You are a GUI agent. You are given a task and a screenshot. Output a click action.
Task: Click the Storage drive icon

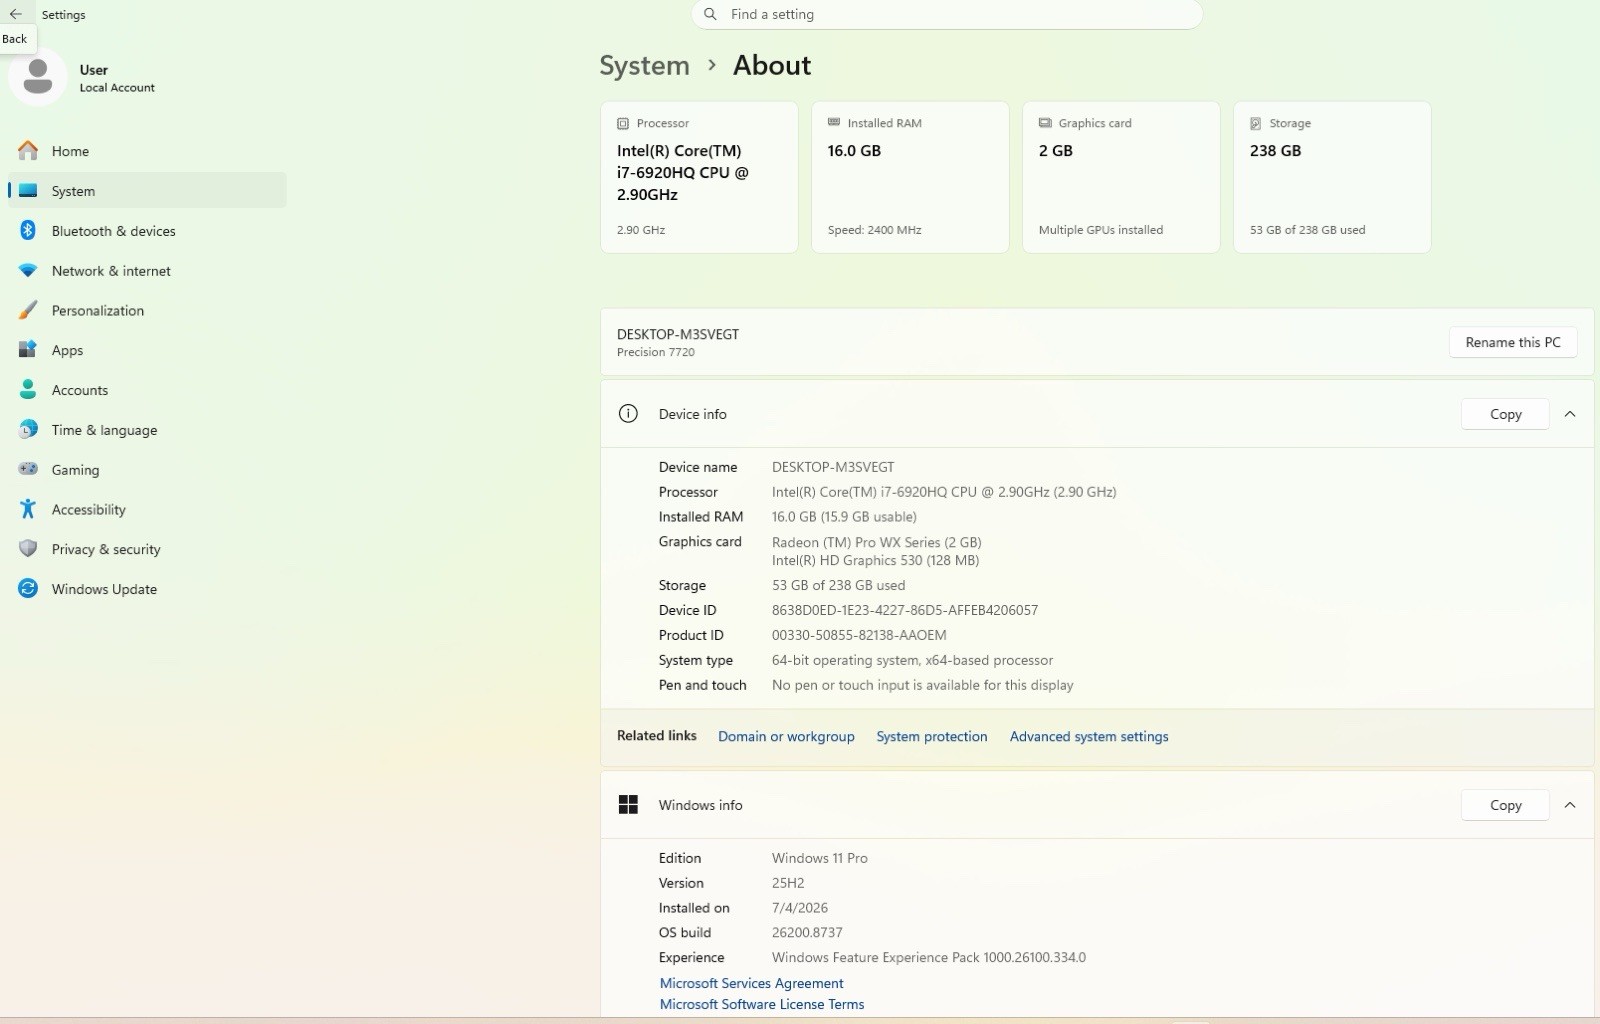coord(1256,124)
